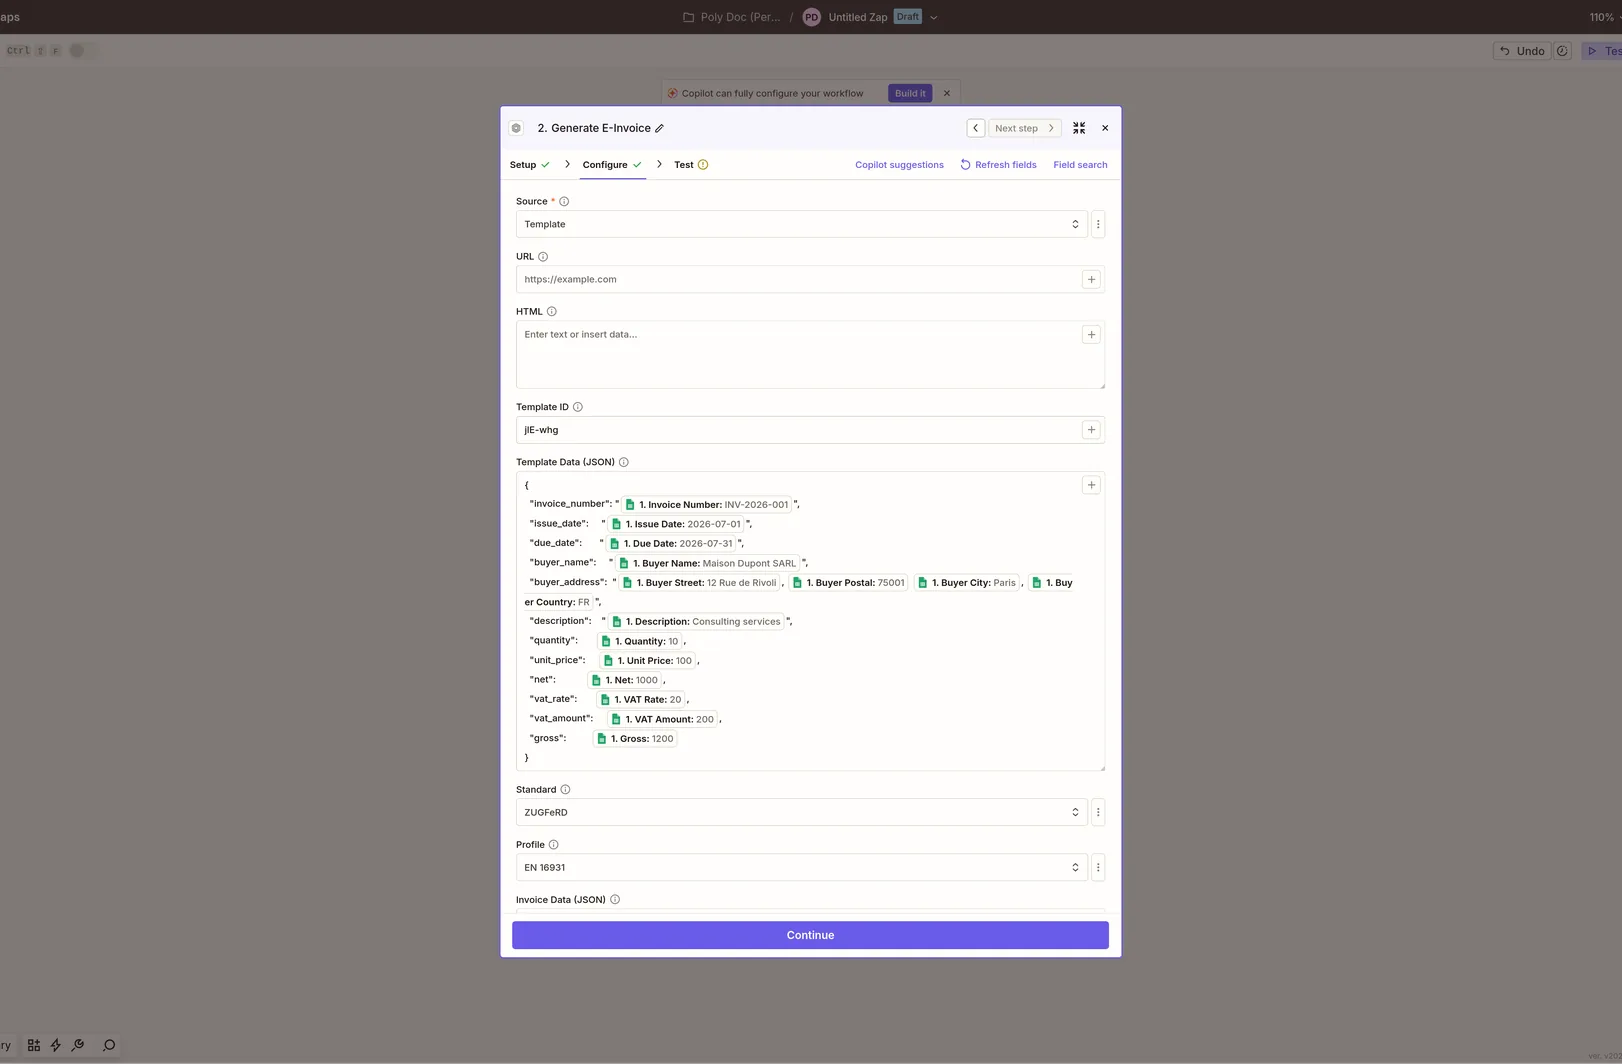Insert data into HTML with plus button
Screen dimensions: 1622x1064
[1091, 334]
